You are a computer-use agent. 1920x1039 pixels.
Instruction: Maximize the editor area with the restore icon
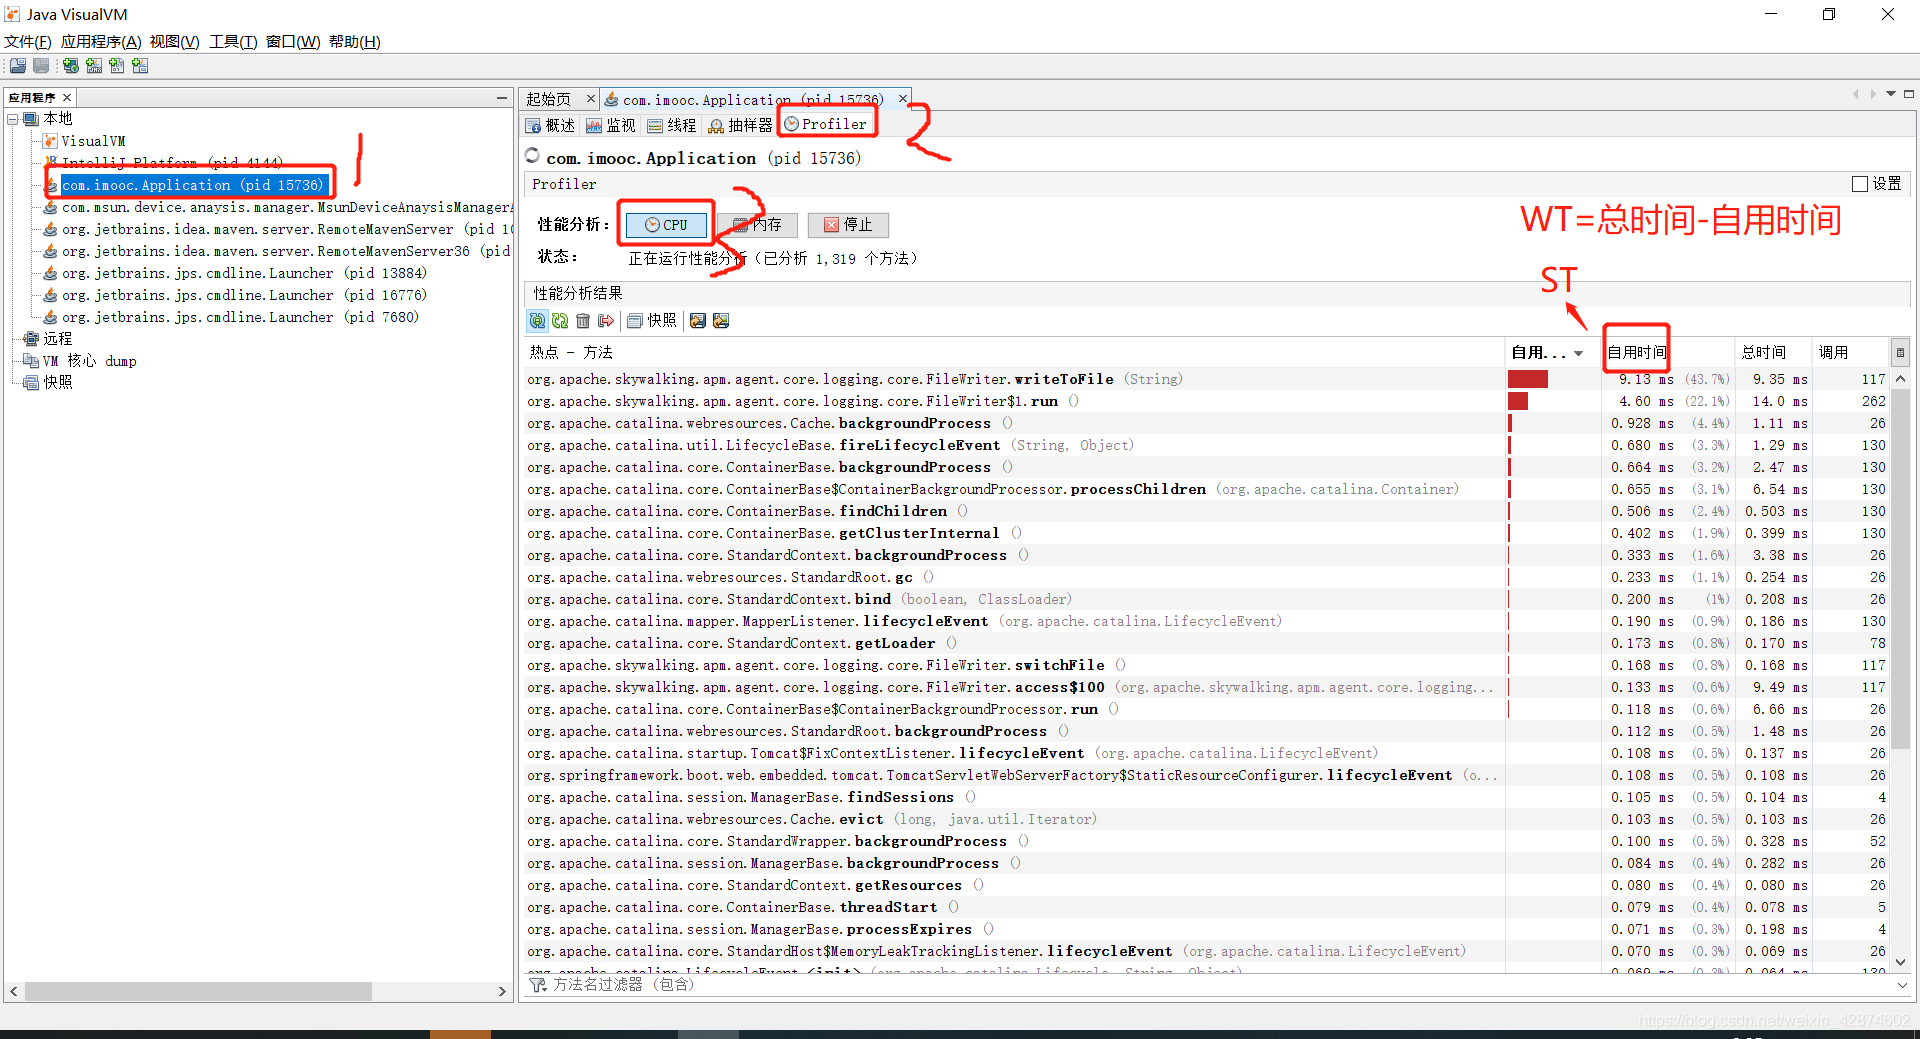click(1909, 94)
